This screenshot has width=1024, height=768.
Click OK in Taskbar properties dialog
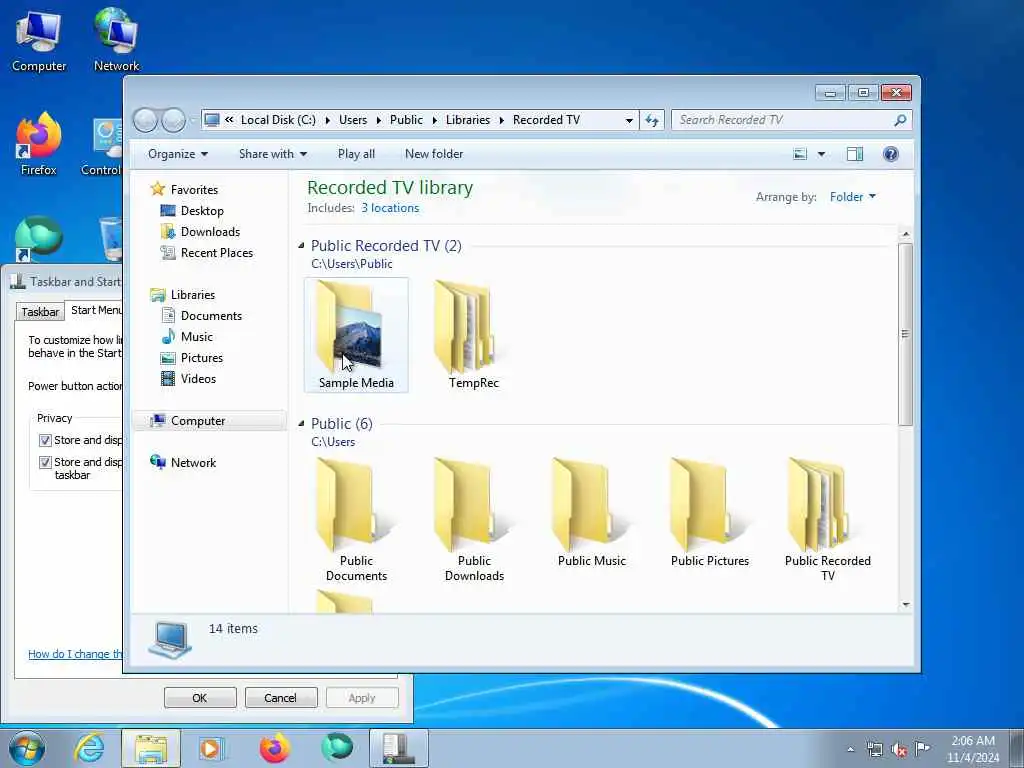pos(200,697)
